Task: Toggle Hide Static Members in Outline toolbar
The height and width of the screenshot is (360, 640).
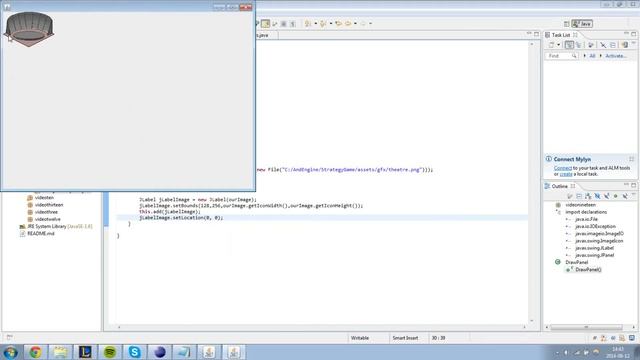Action: [x=607, y=196]
